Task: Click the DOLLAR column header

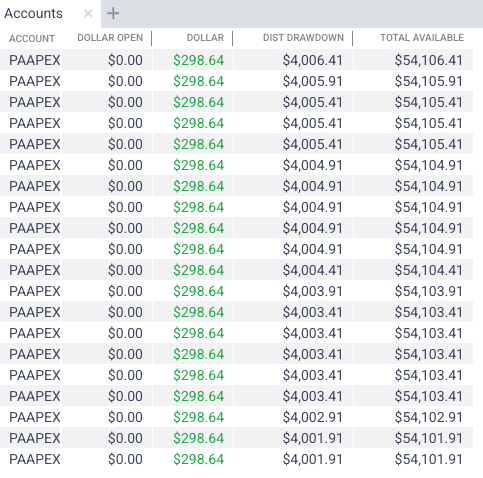Action: click(x=205, y=38)
